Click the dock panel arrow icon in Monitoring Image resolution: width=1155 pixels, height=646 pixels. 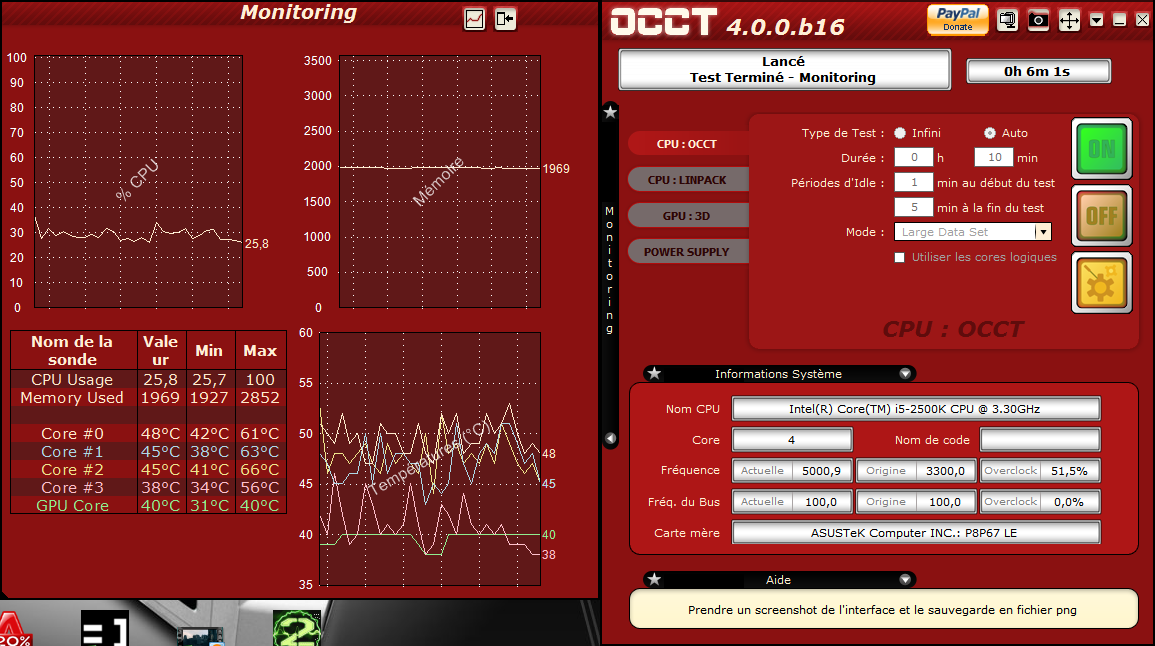tap(505, 19)
